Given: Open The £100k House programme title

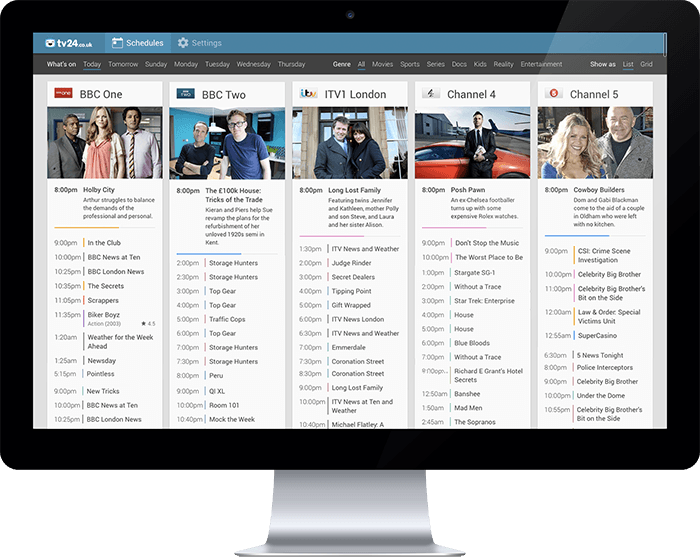Looking at the screenshot, I should (234, 195).
